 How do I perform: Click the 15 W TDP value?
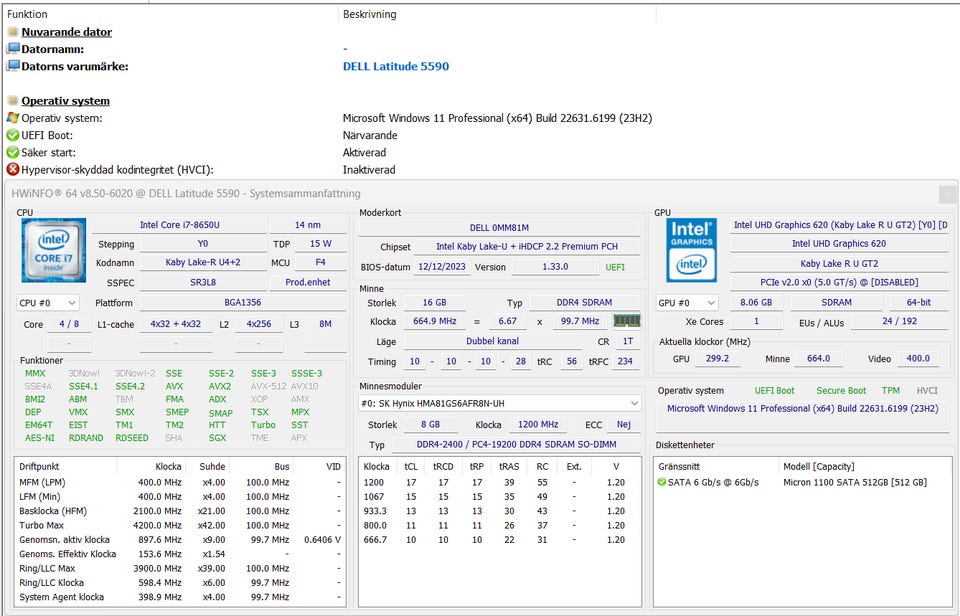320,244
